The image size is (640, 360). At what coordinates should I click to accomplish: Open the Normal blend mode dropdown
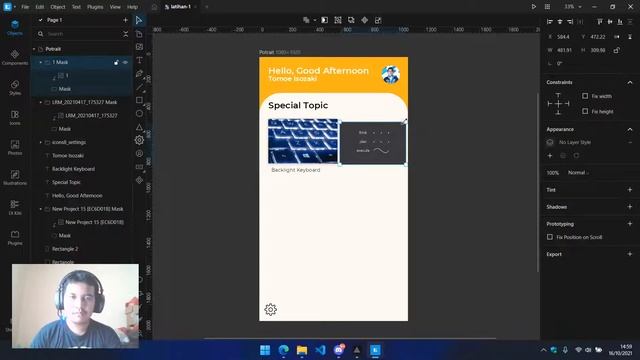pos(578,173)
